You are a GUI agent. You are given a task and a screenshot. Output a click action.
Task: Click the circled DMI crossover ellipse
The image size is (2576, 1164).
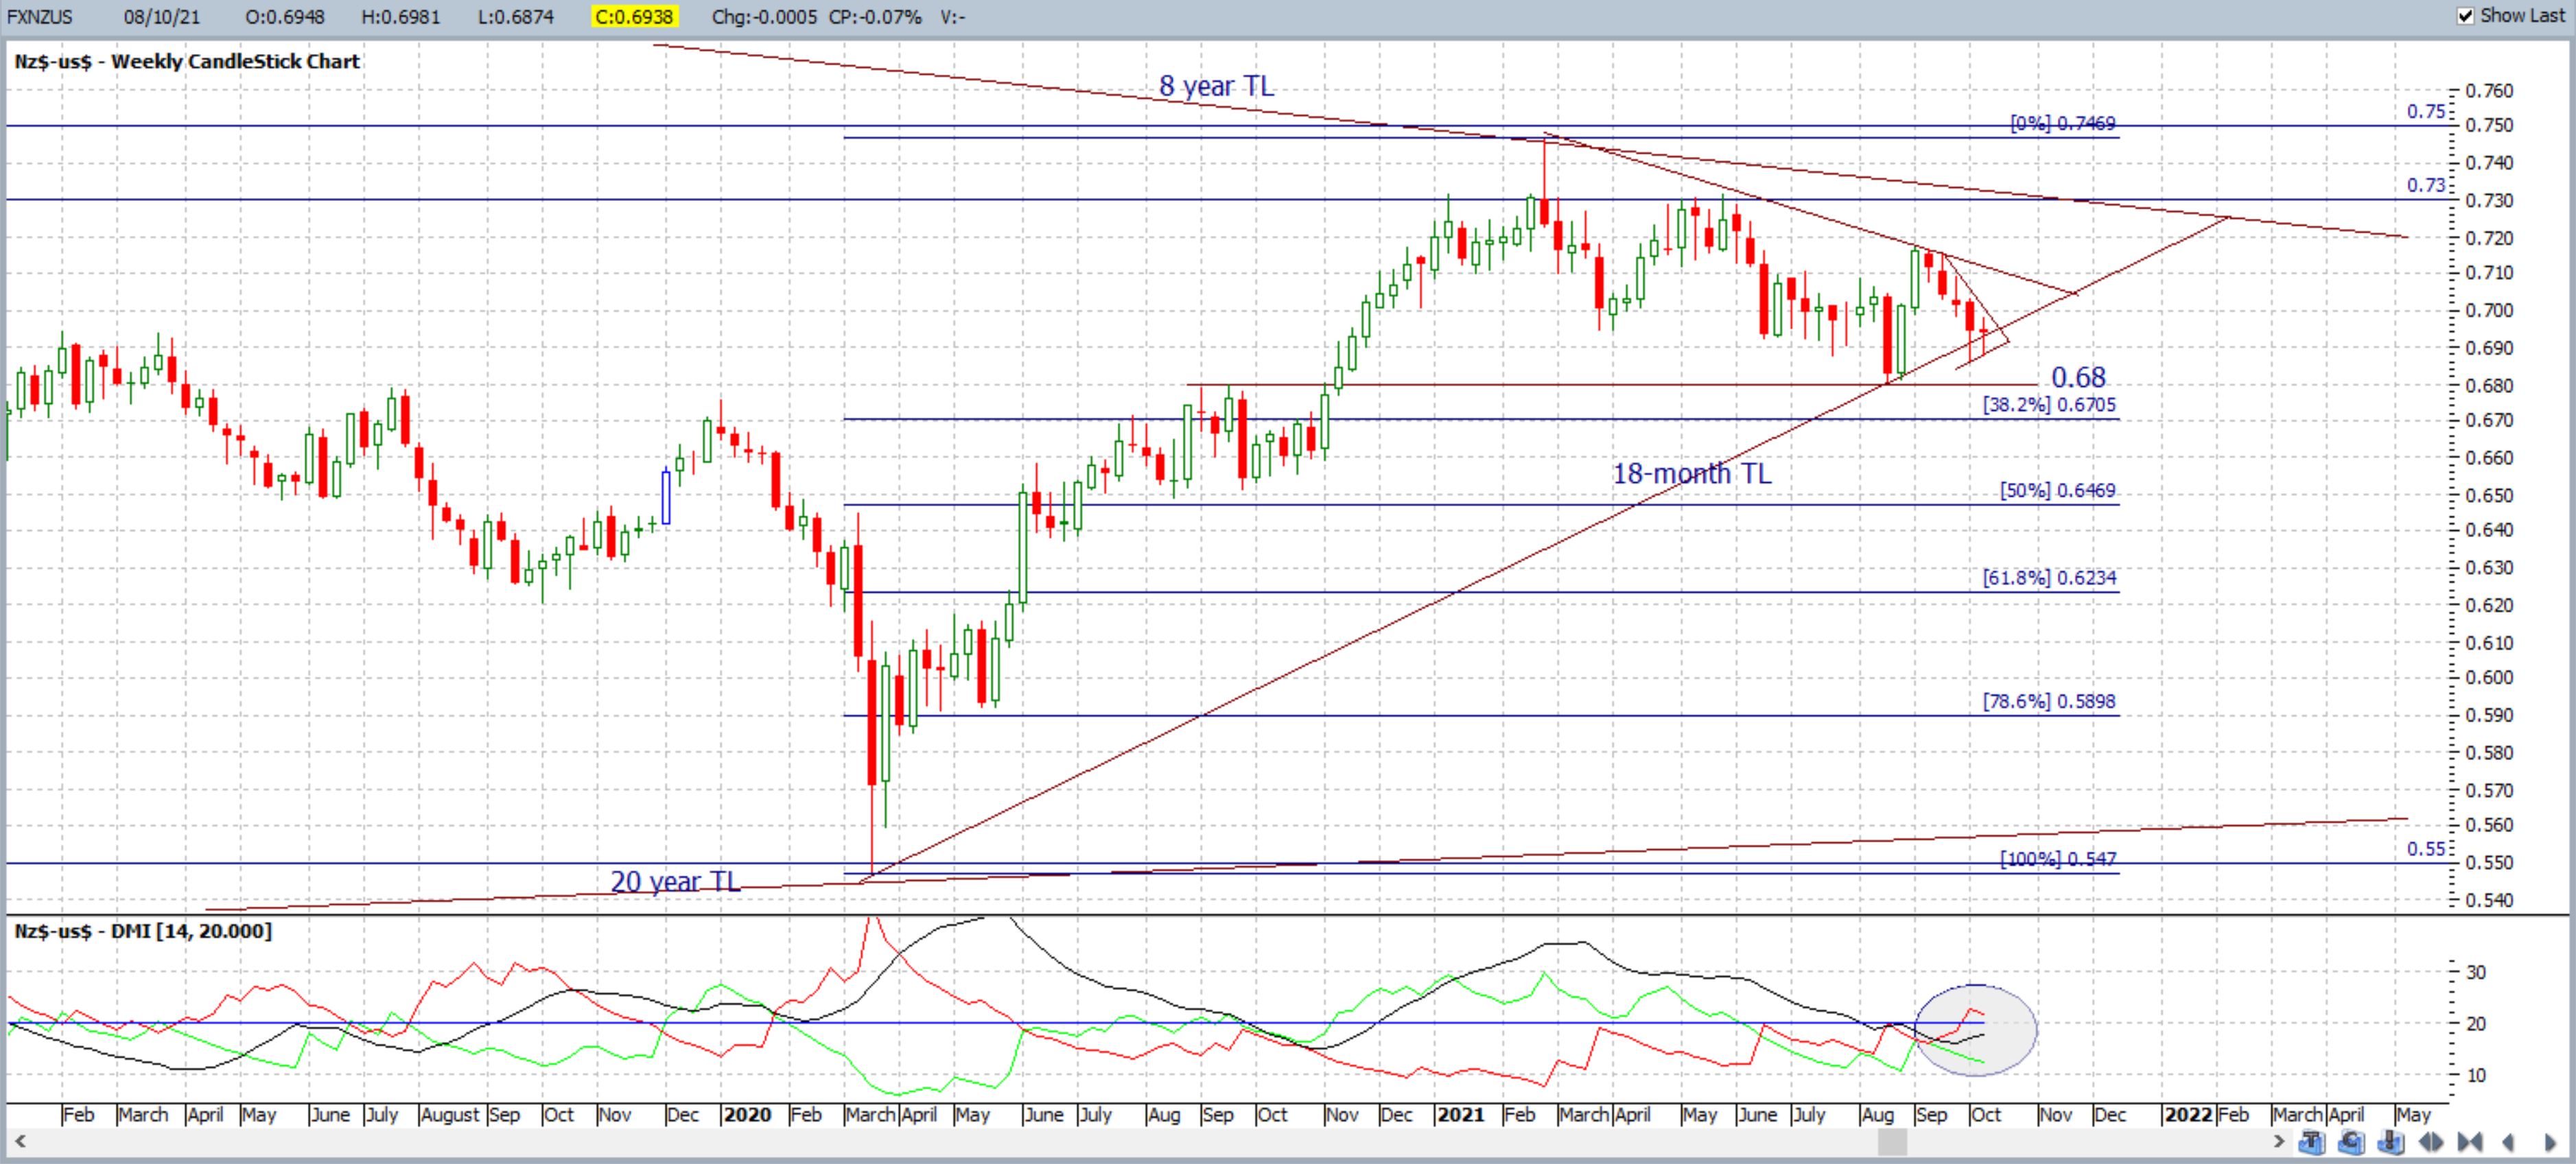(x=1975, y=1030)
